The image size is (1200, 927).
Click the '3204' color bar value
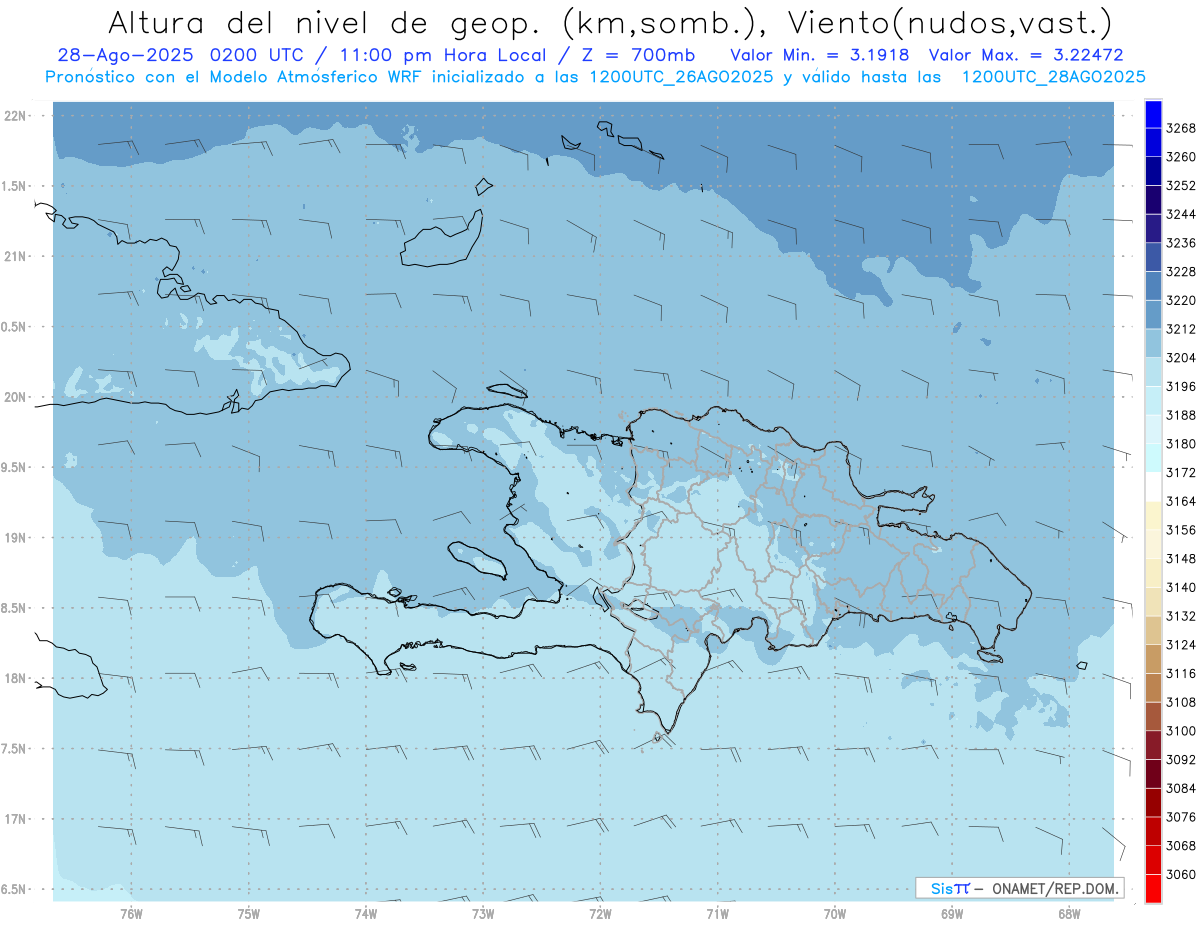pos(1181,358)
